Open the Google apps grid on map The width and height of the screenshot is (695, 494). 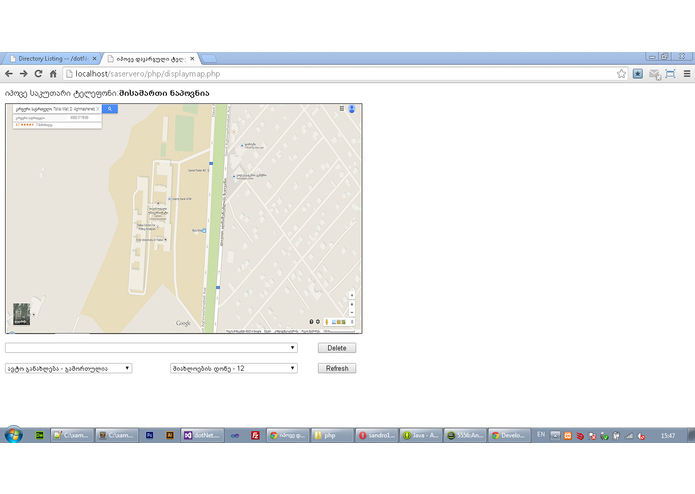pos(342,109)
